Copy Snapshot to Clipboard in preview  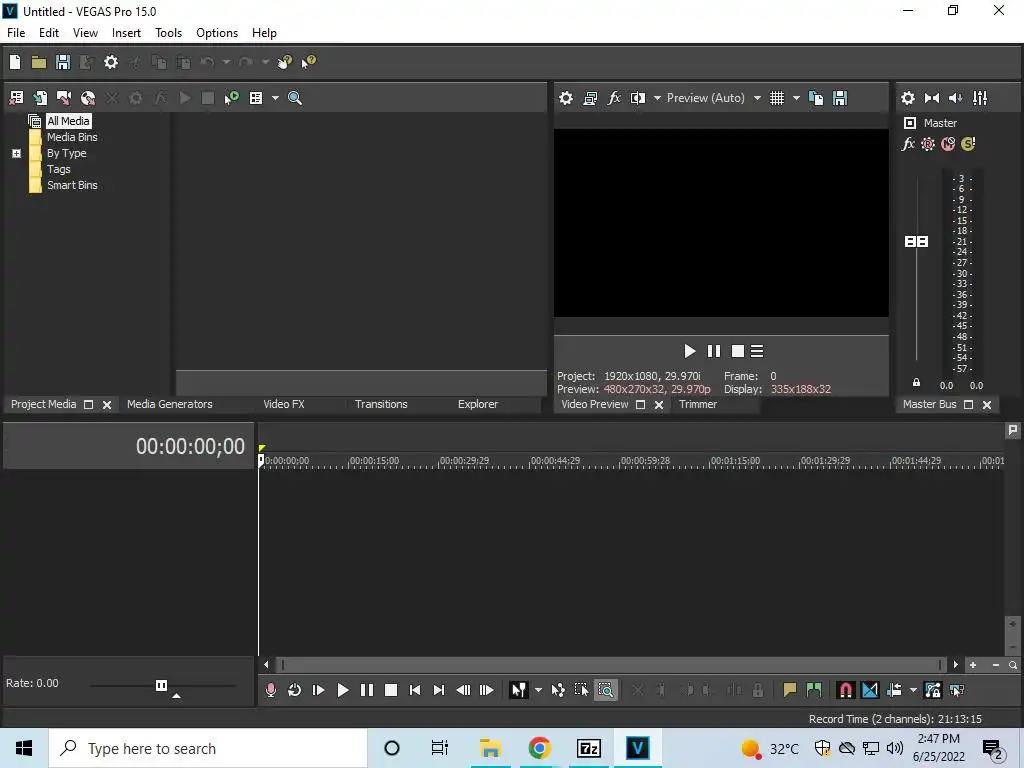[816, 98]
